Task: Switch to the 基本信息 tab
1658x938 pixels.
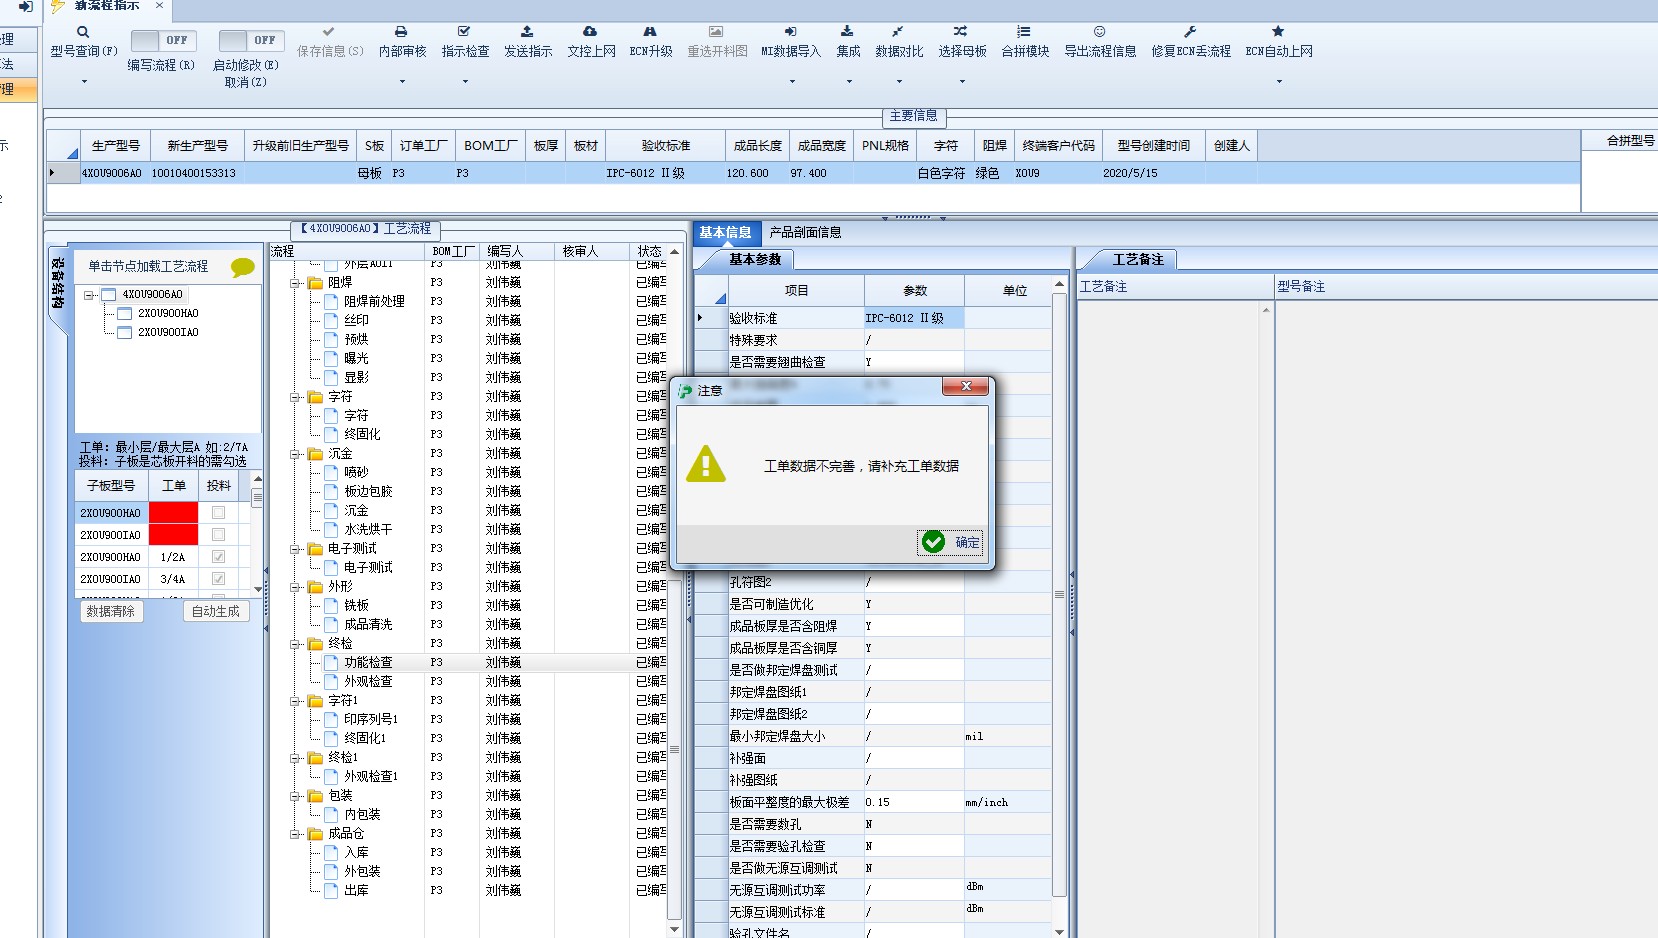Action: (x=725, y=233)
